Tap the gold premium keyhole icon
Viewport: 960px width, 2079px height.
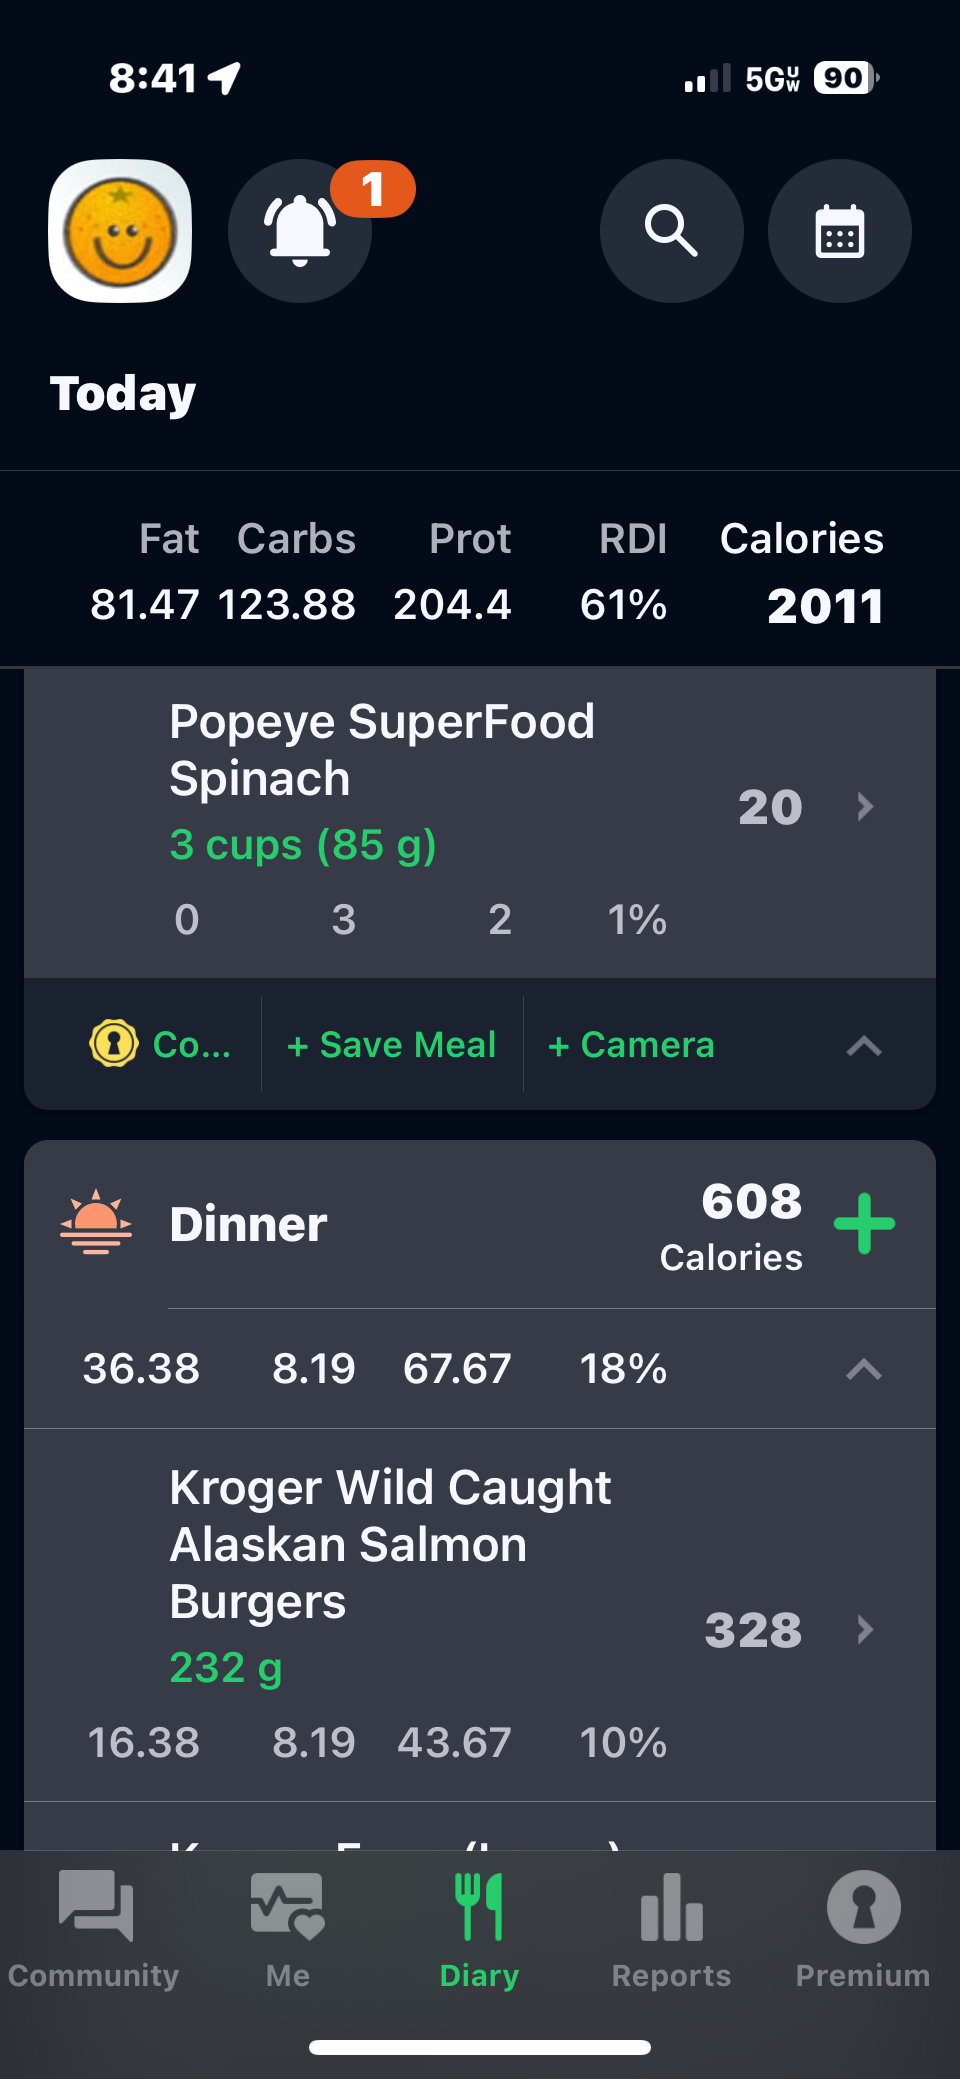[114, 1044]
